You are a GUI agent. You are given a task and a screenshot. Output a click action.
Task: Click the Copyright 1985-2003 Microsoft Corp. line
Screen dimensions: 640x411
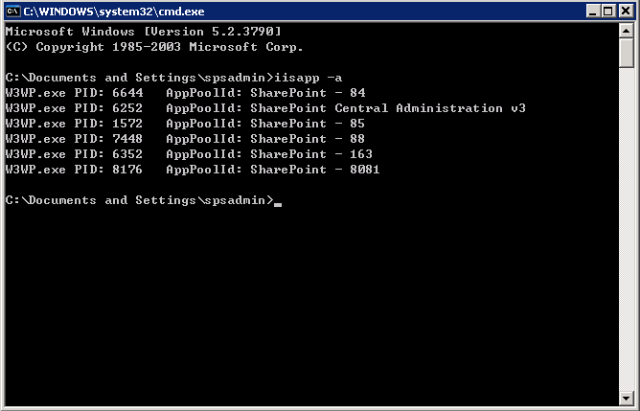point(154,47)
